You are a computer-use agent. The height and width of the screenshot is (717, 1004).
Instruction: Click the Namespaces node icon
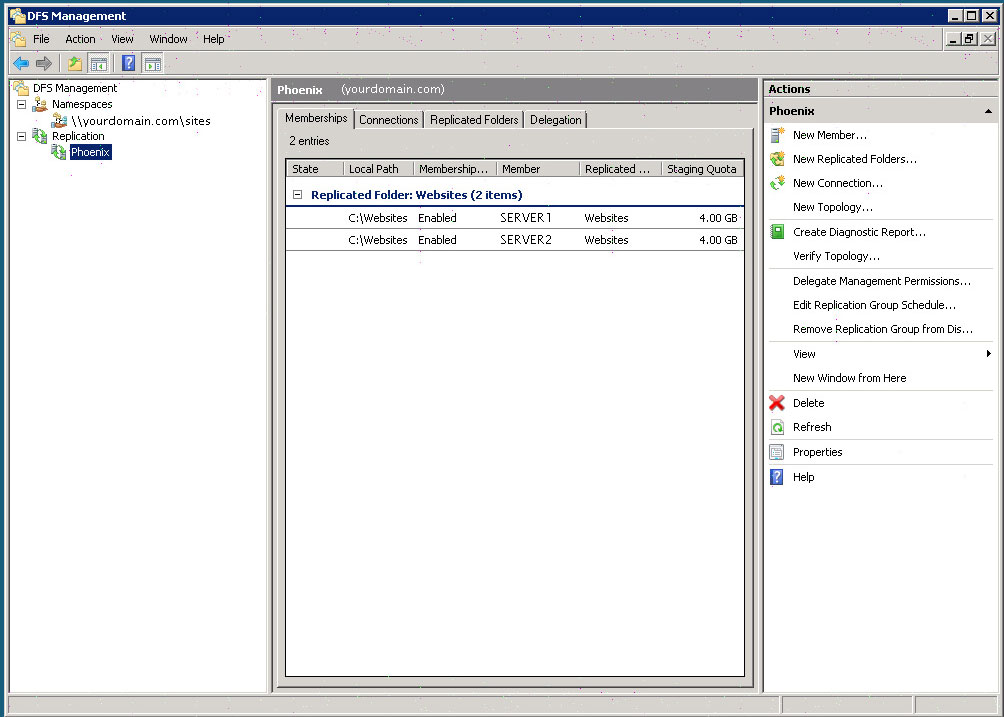(x=40, y=104)
